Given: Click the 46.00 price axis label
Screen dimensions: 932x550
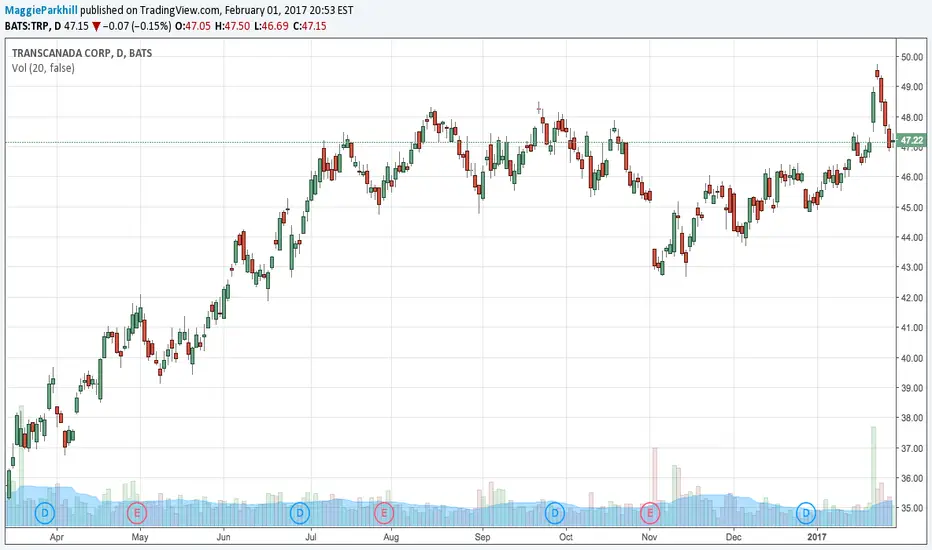Looking at the screenshot, I should tap(912, 177).
